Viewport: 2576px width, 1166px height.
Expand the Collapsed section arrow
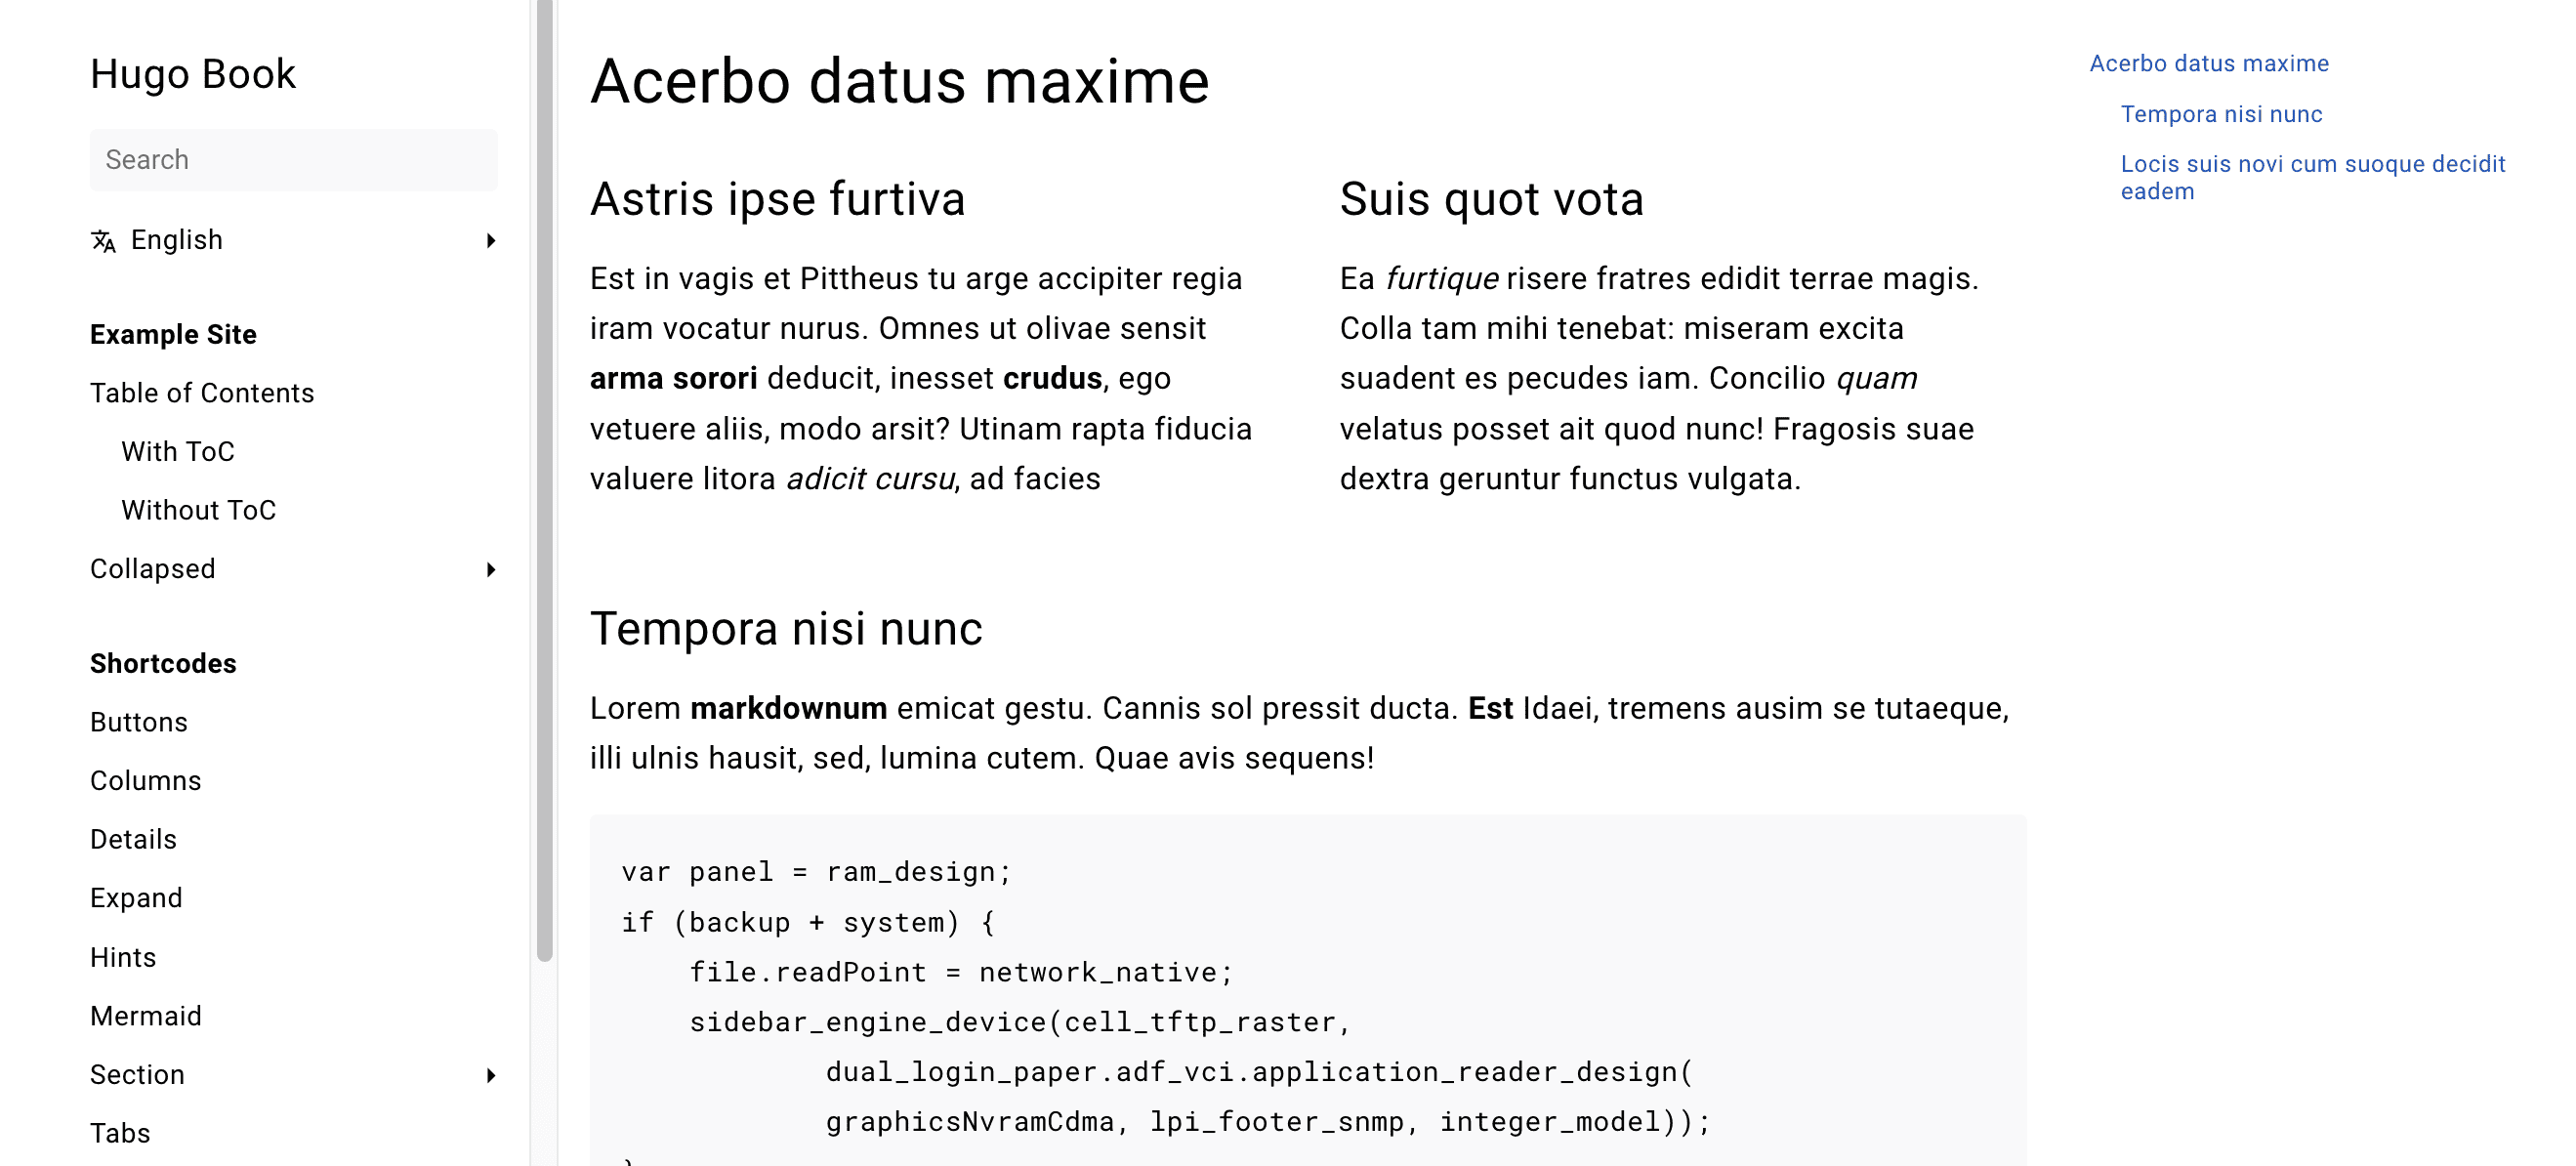coord(491,570)
